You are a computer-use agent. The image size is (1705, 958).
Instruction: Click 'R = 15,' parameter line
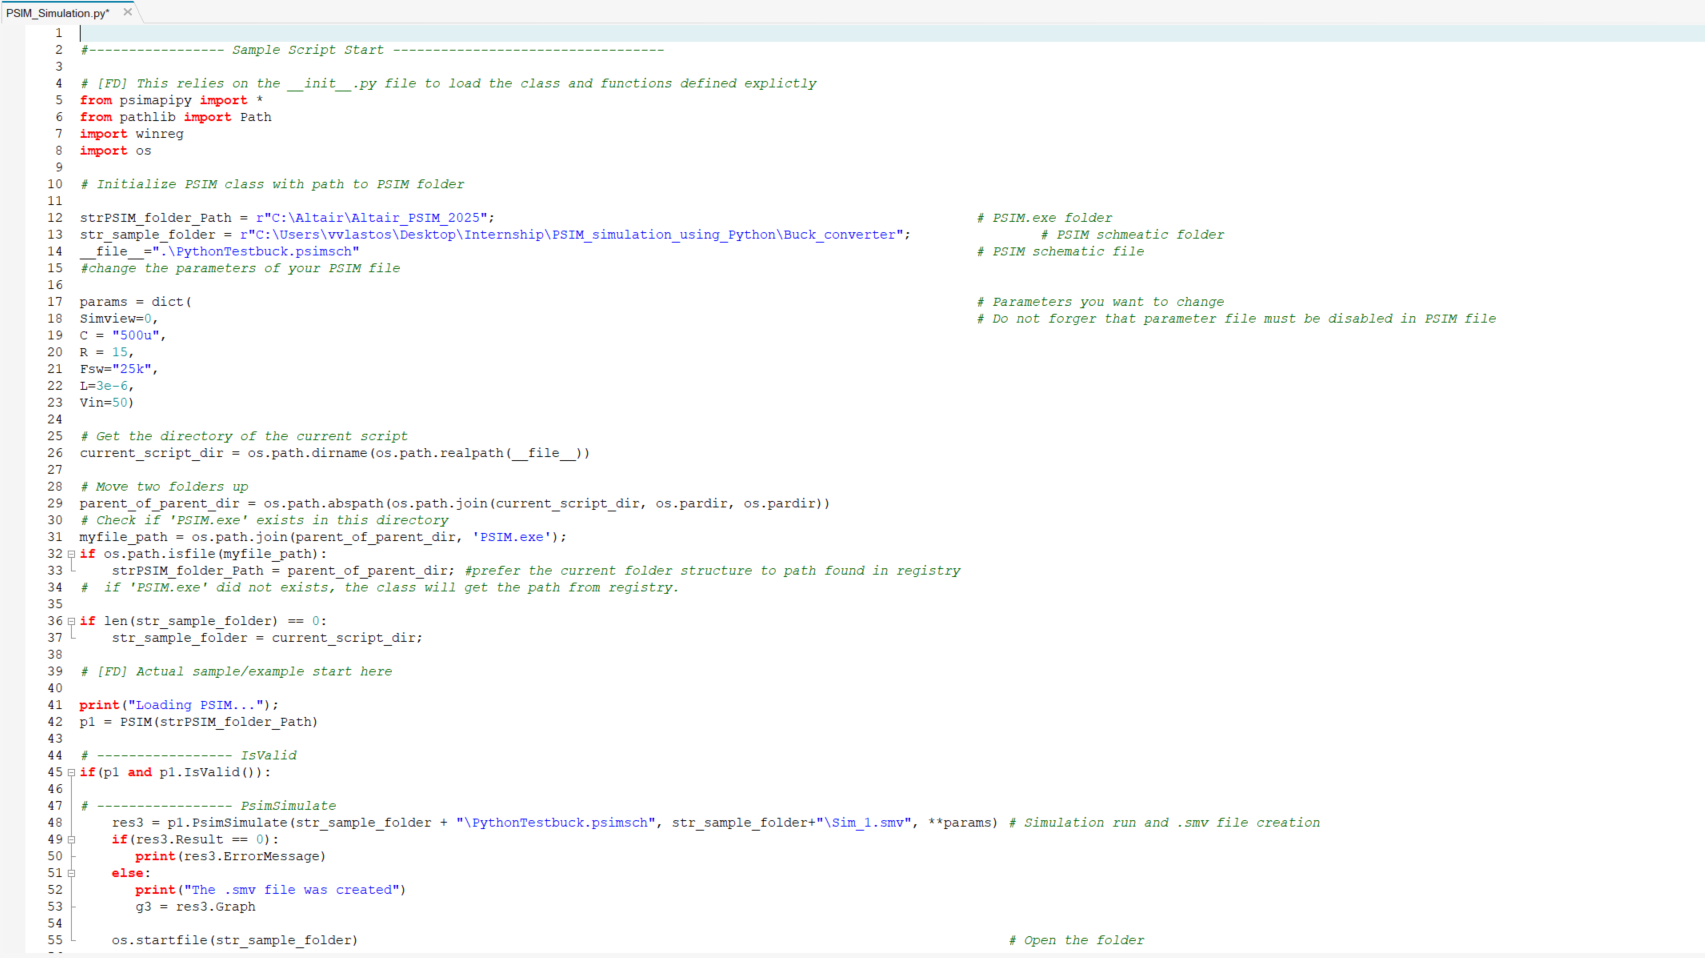107,352
